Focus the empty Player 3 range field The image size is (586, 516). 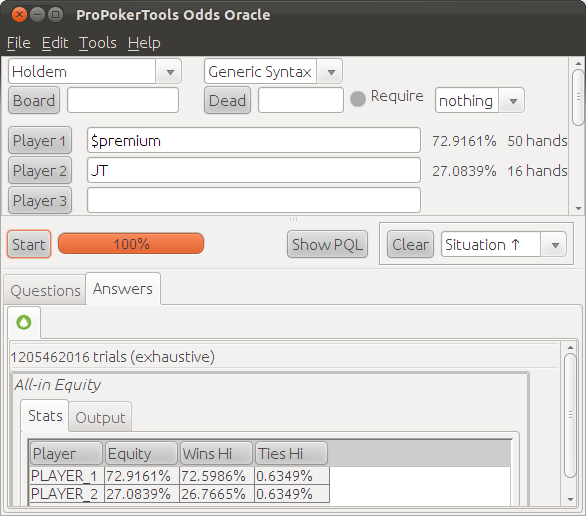pyautogui.click(x=254, y=200)
